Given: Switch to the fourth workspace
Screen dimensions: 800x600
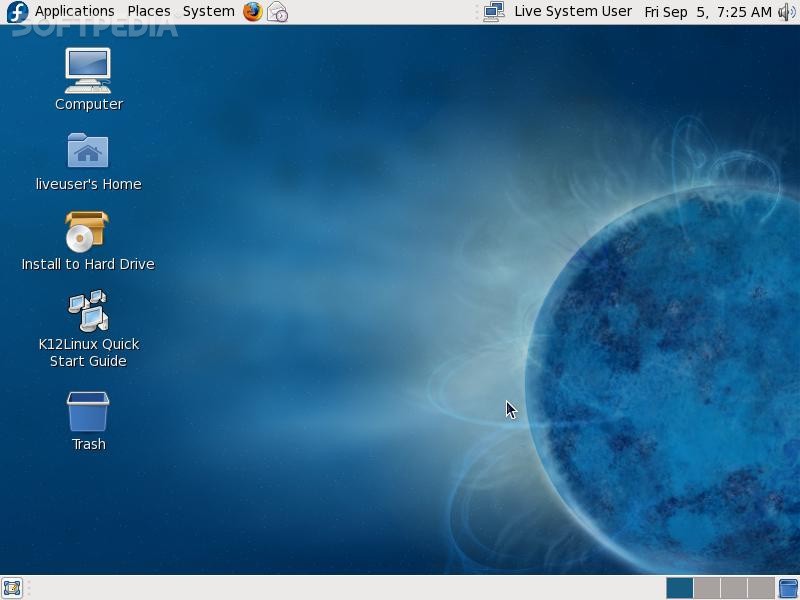Looking at the screenshot, I should click(761, 588).
